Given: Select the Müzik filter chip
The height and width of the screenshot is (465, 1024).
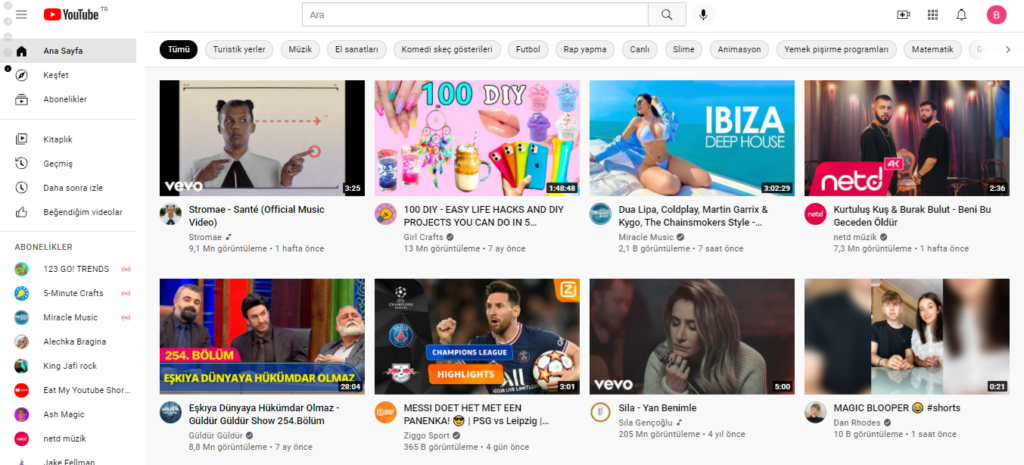Looking at the screenshot, I should tap(300, 50).
